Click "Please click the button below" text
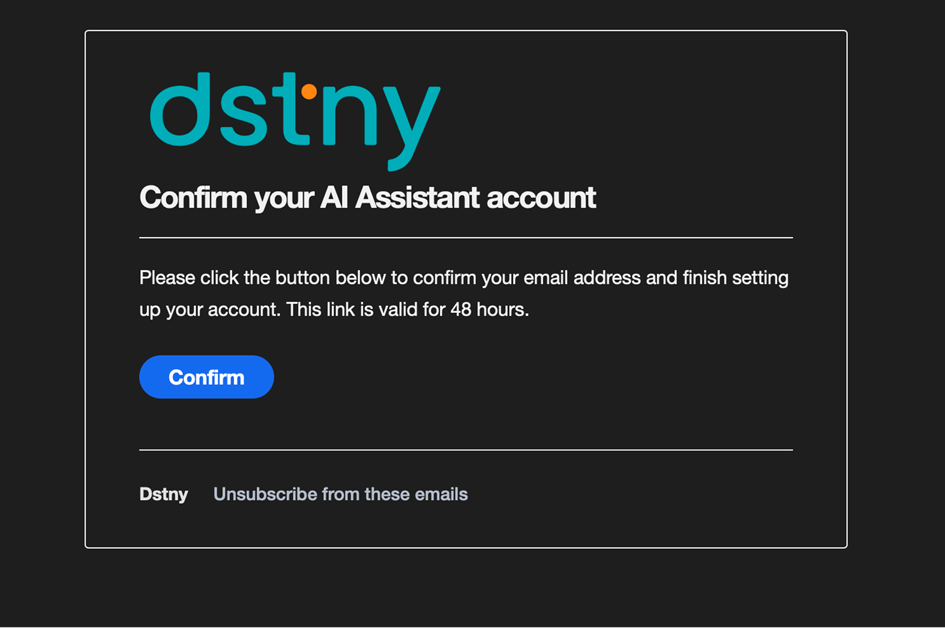The image size is (945, 628). (x=255, y=278)
